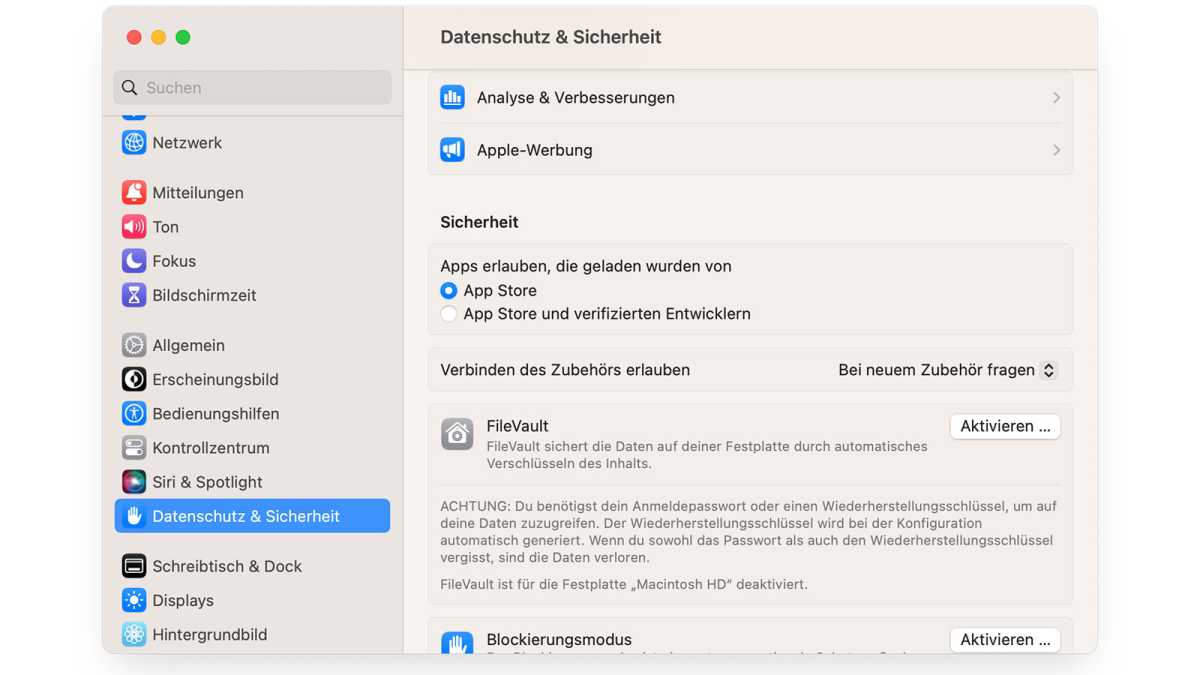Image resolution: width=1200 pixels, height=675 pixels.
Task: Click the Fokus moon icon
Action: pos(134,261)
